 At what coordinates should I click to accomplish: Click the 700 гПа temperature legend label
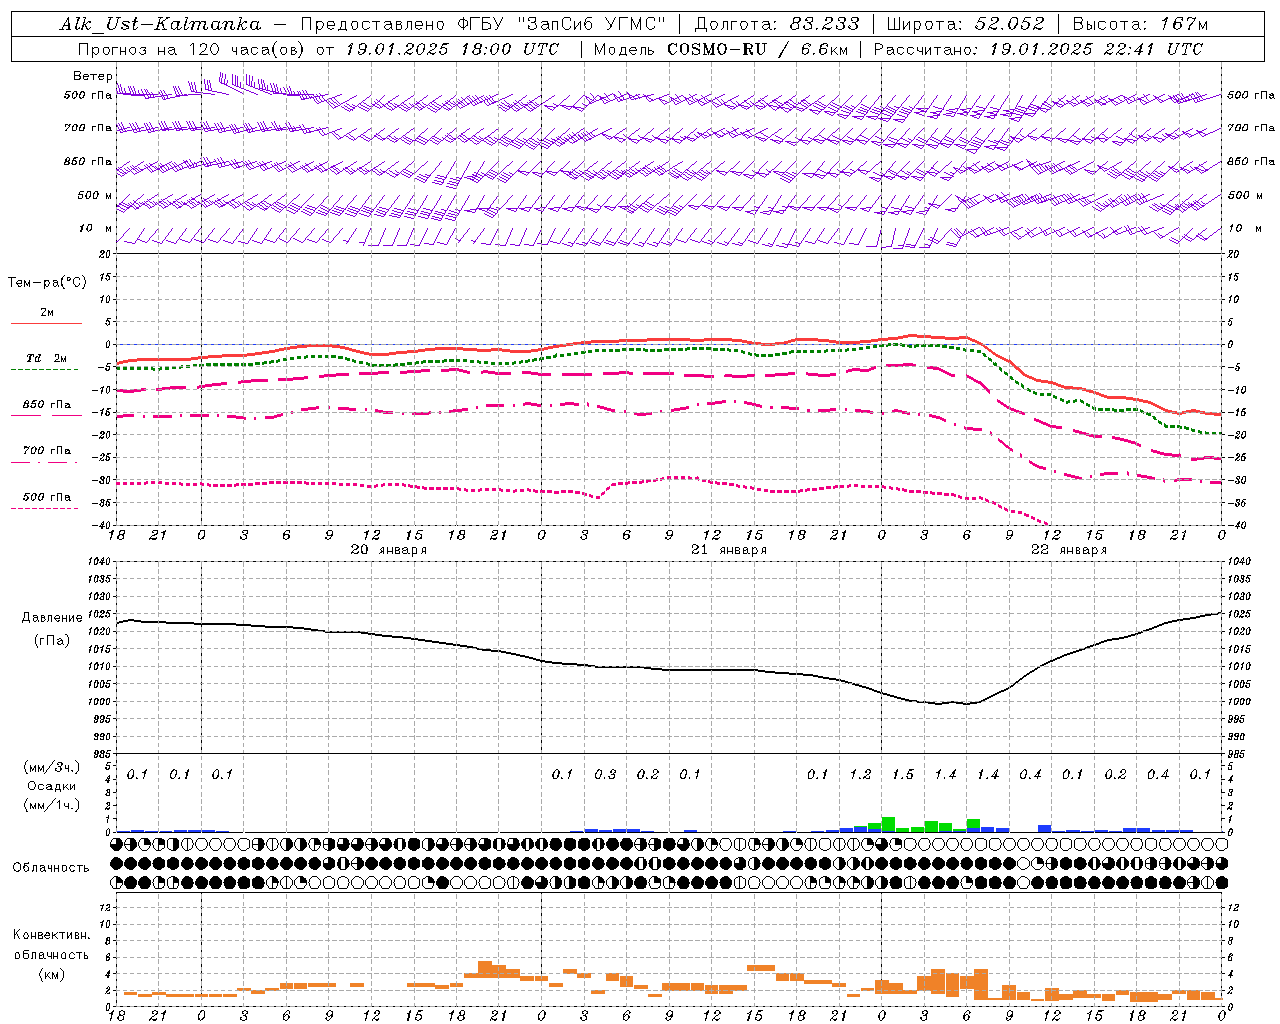[47, 451]
